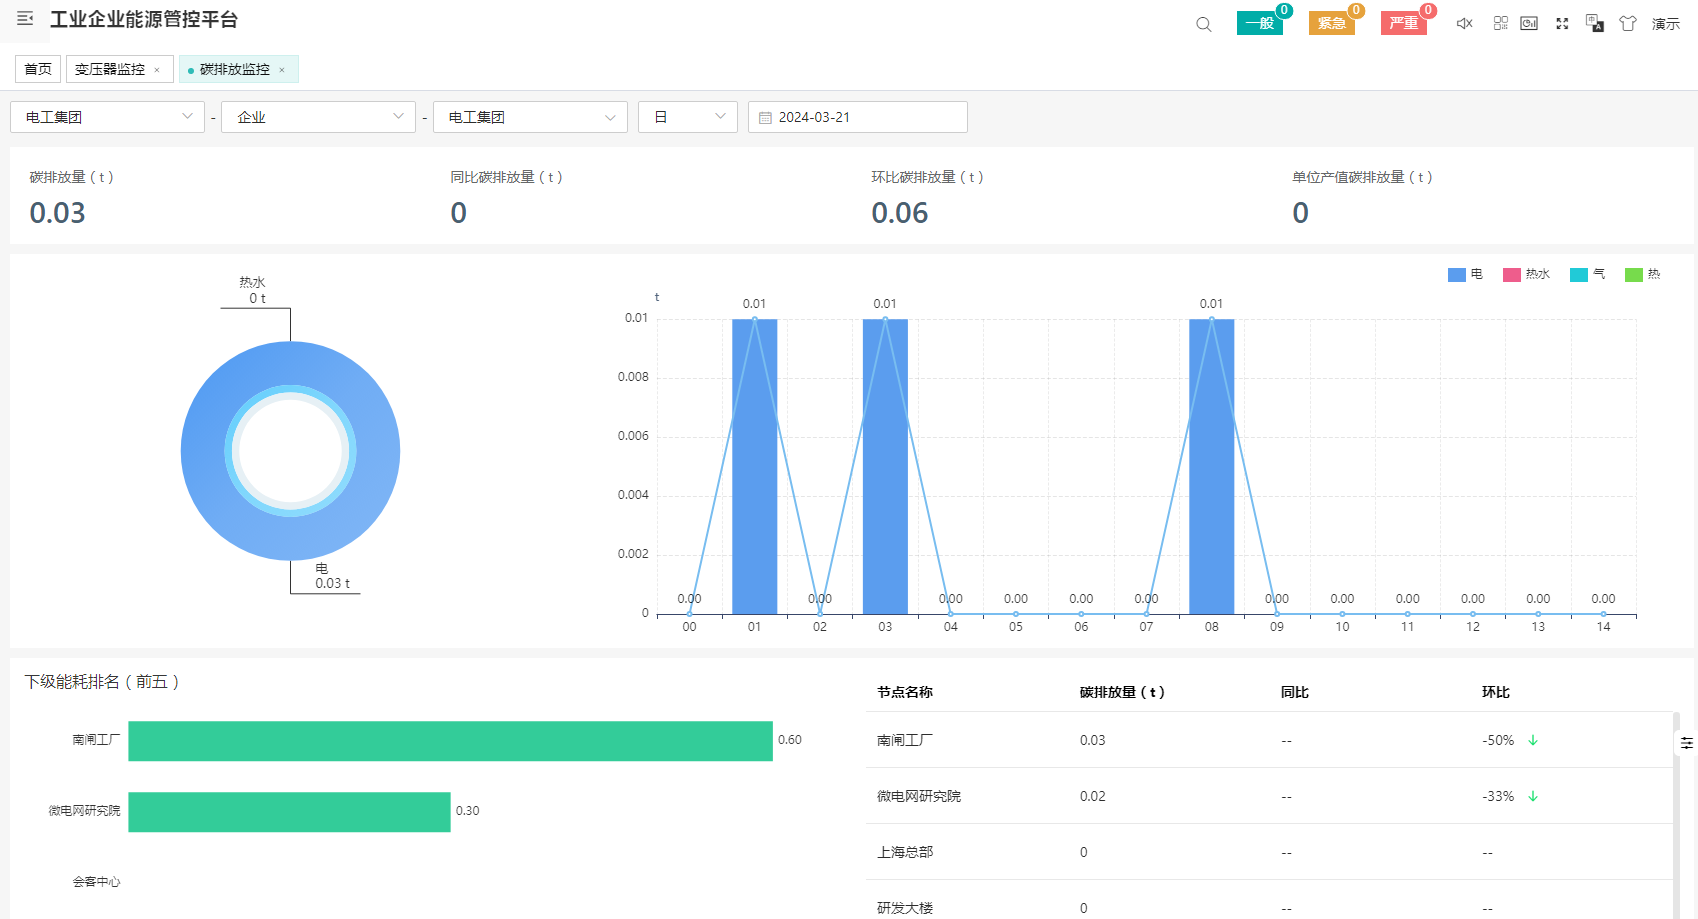The height and width of the screenshot is (919, 1698).
Task: Select 上海总部 row in table
Action: 1270,852
